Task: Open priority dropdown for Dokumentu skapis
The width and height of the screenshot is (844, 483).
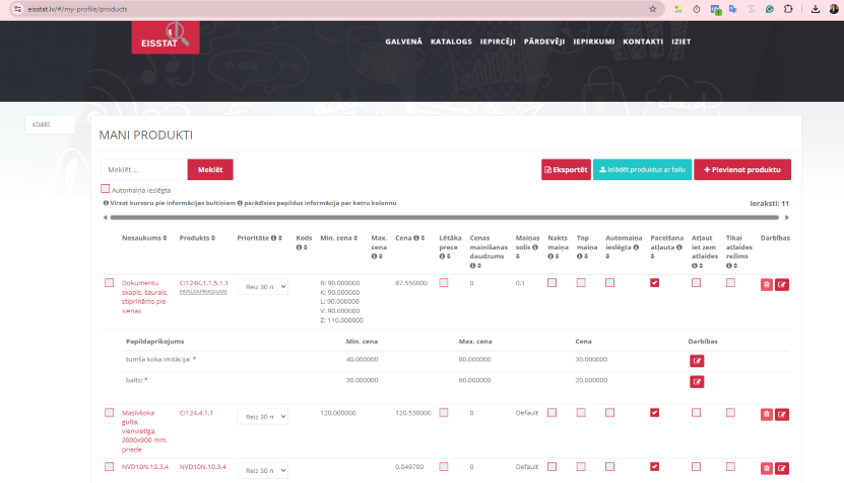Action: pos(262,287)
